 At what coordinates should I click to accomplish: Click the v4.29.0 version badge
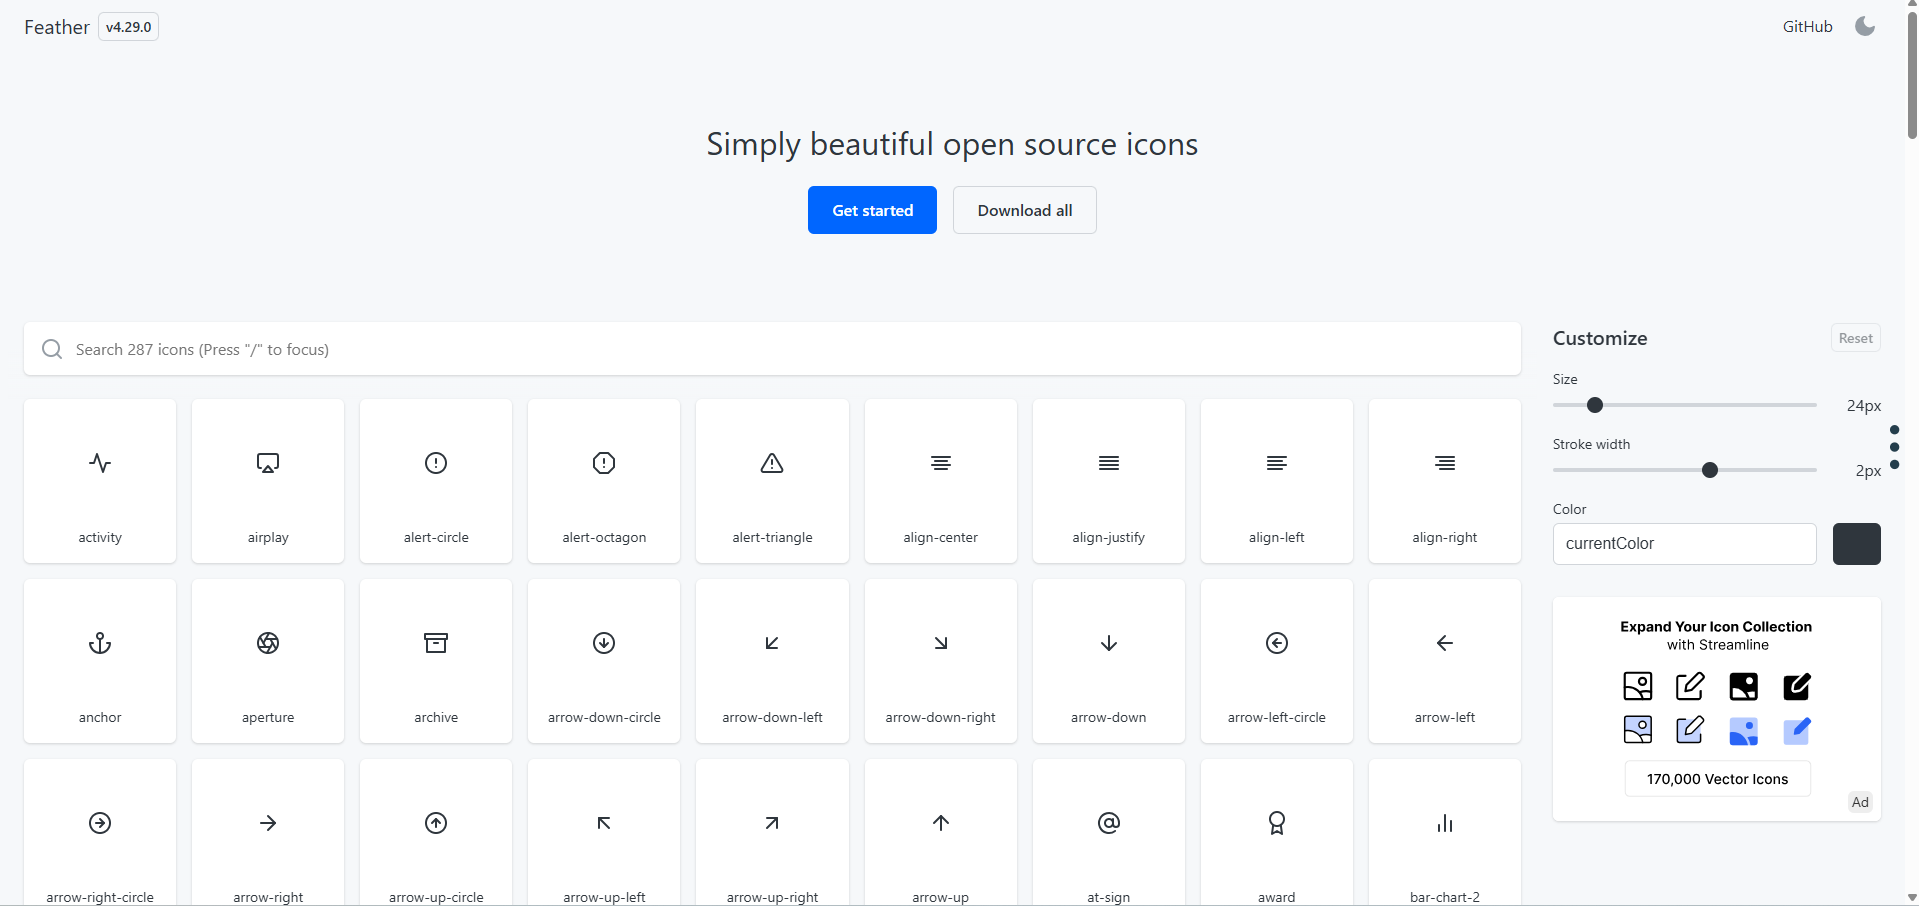129,27
